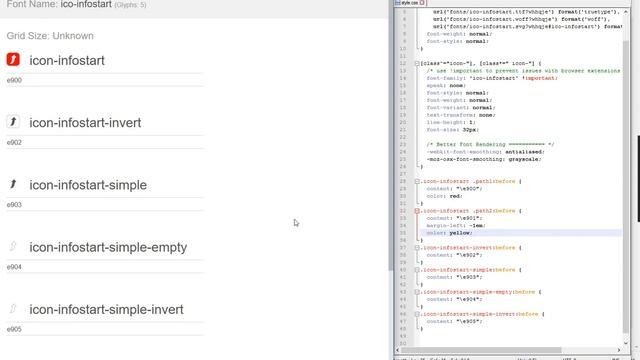The width and height of the screenshot is (640, 360).
Task: Click the '-webkit-font-smoothing: antialiased' line
Action: click(x=486, y=152)
